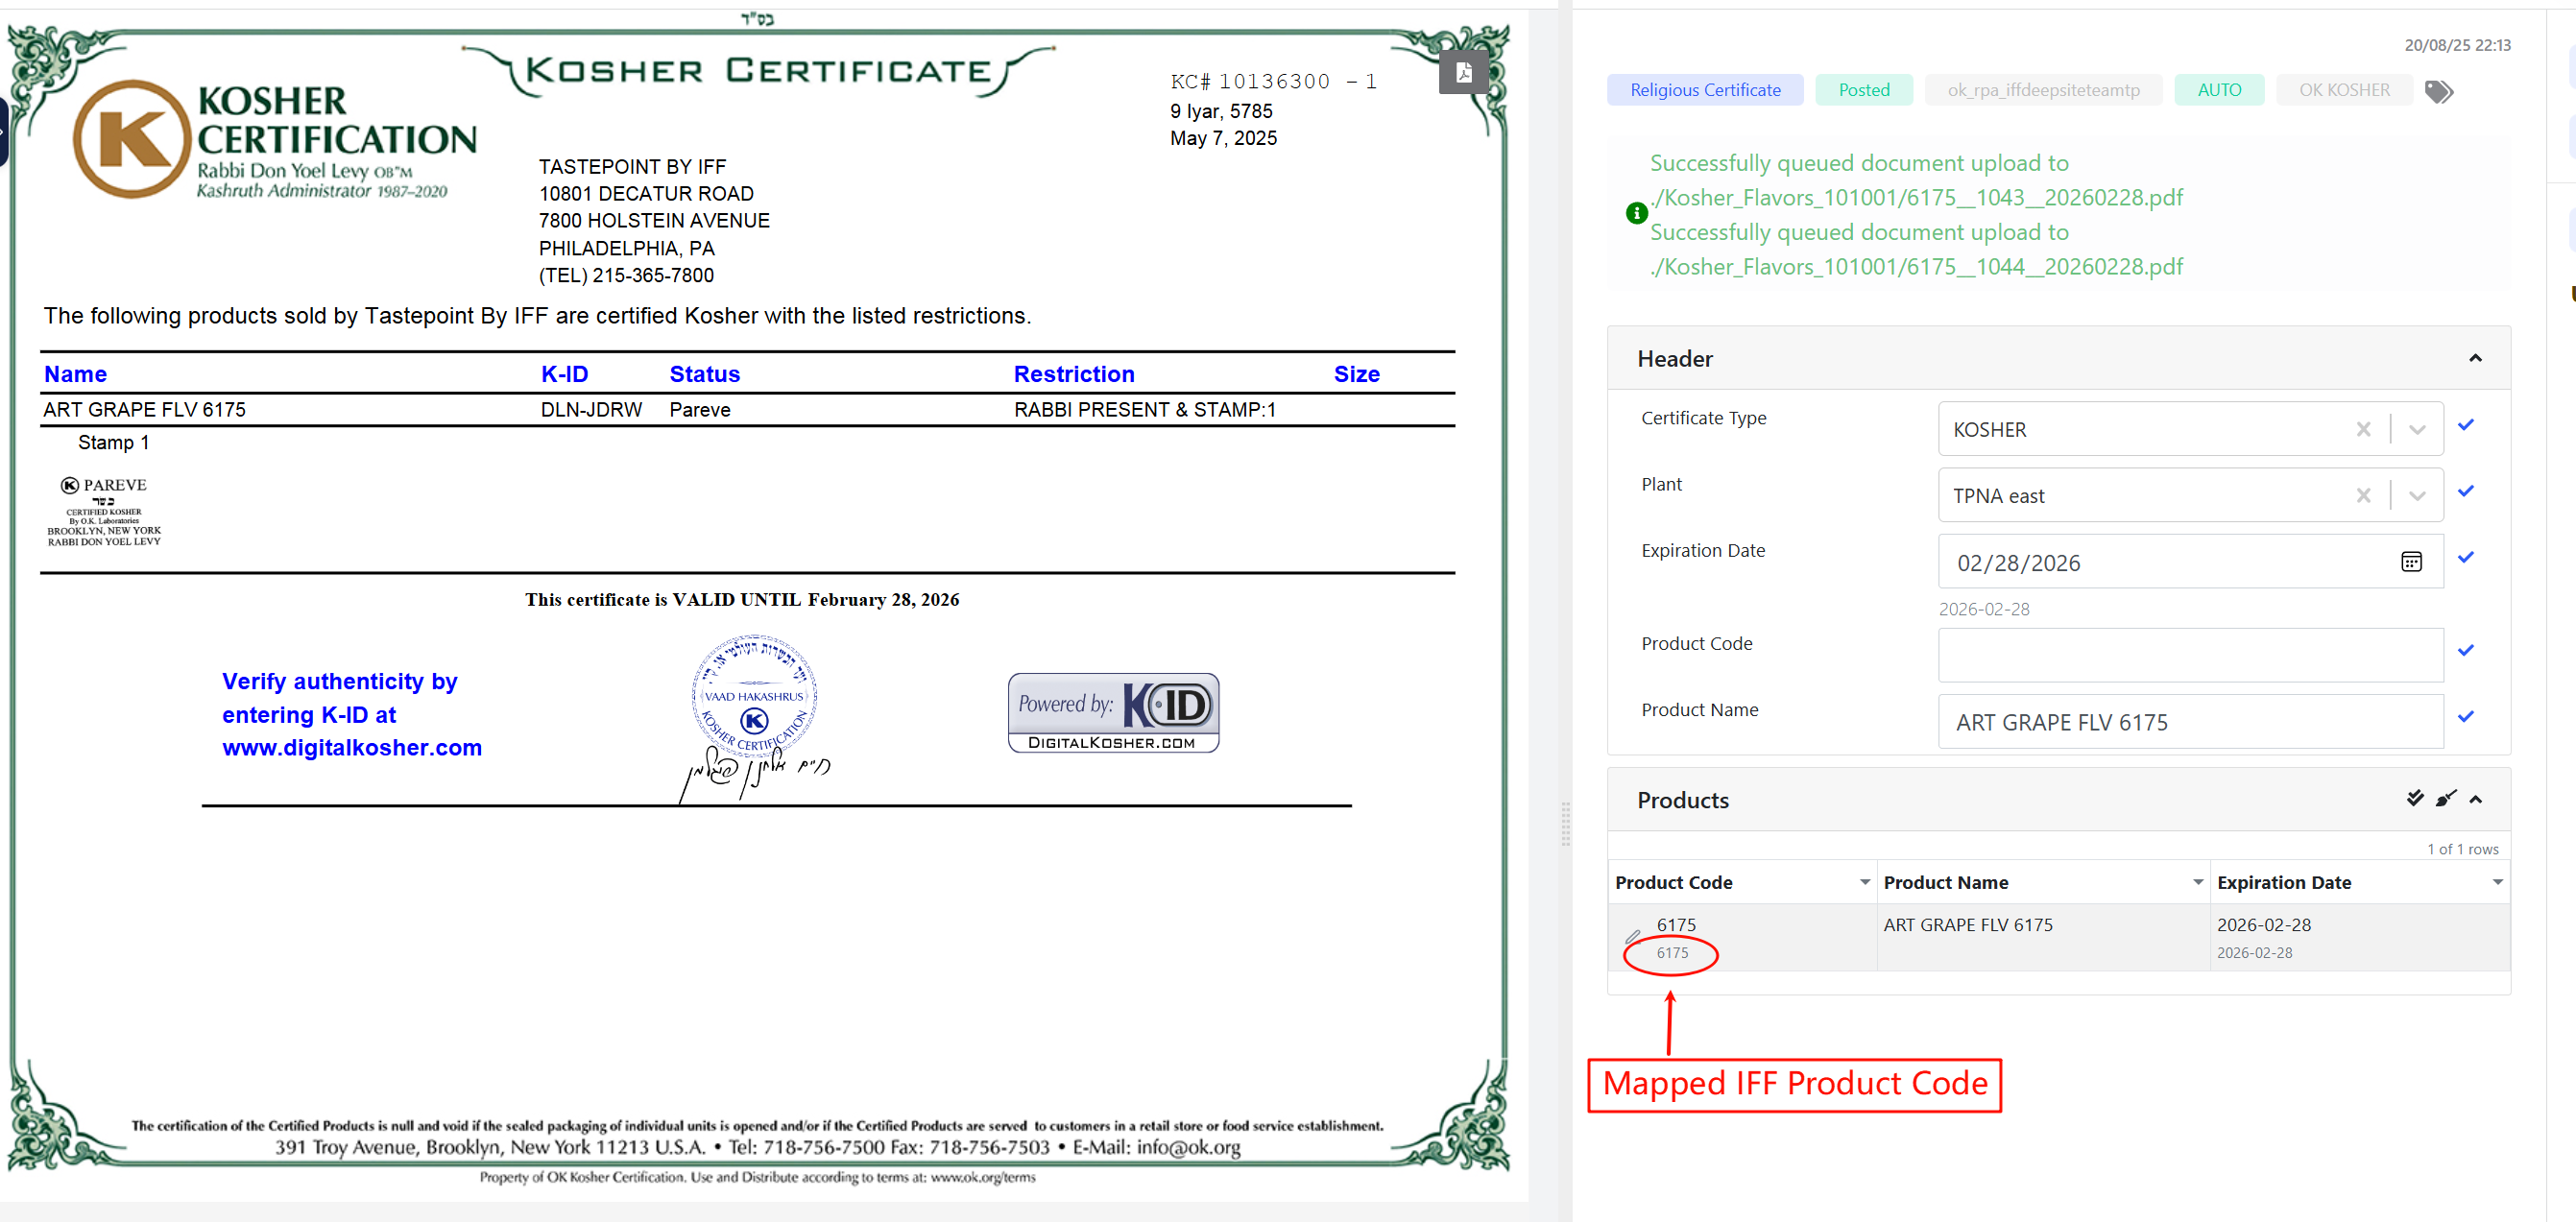This screenshot has width=2576, height=1222.
Task: Clear the TPNA east Plant value
Action: click(x=2363, y=495)
